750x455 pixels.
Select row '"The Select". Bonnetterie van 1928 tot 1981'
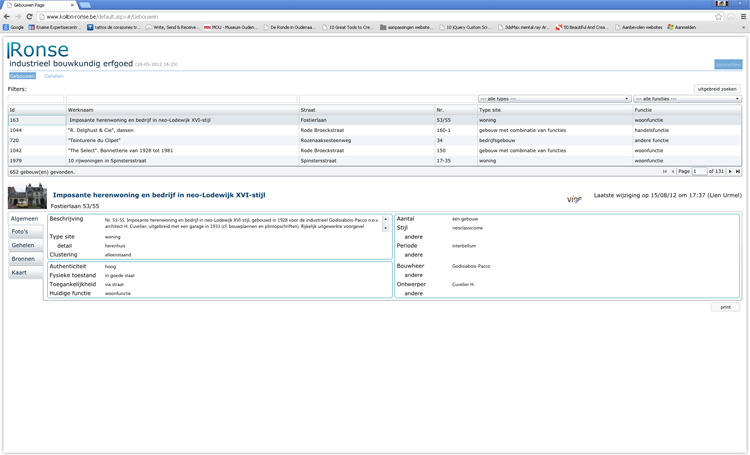(x=375, y=150)
